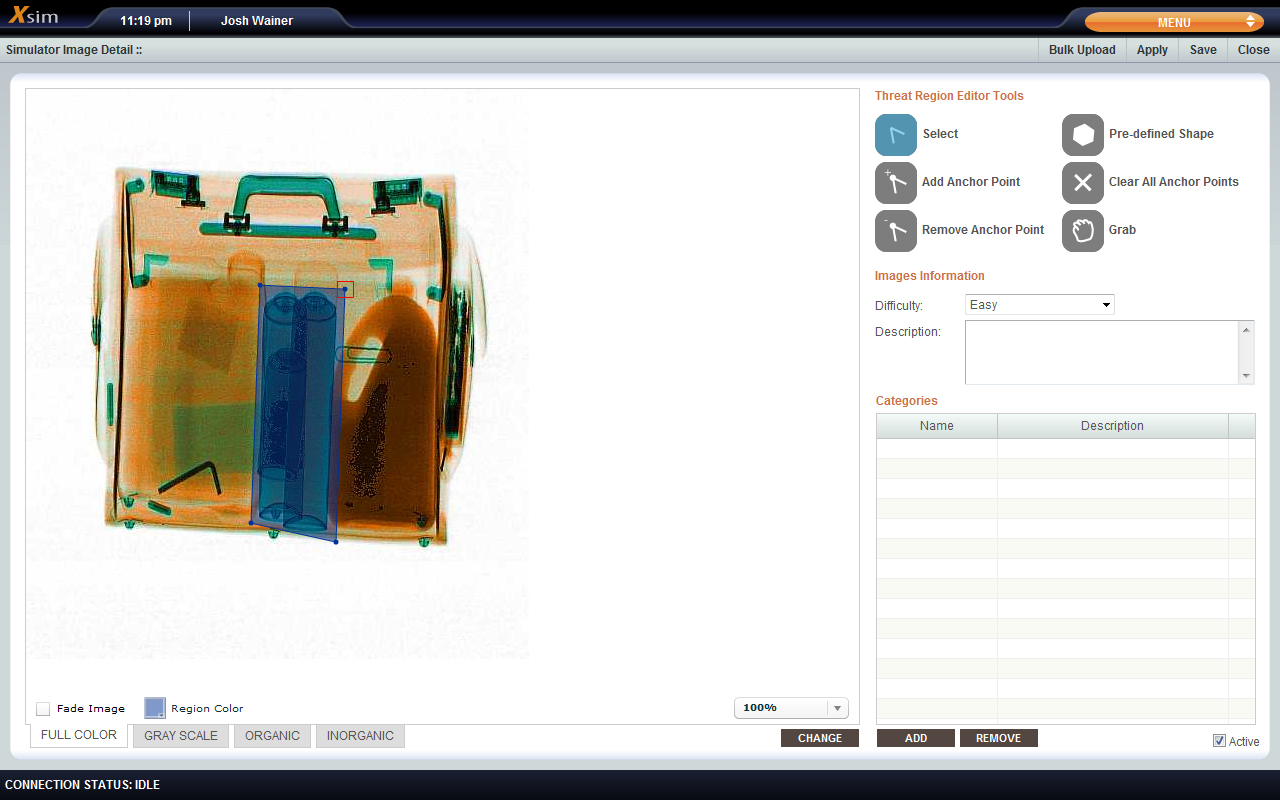This screenshot has height=800, width=1280.
Task: Uncheck the Active checkbox
Action: pos(1219,741)
